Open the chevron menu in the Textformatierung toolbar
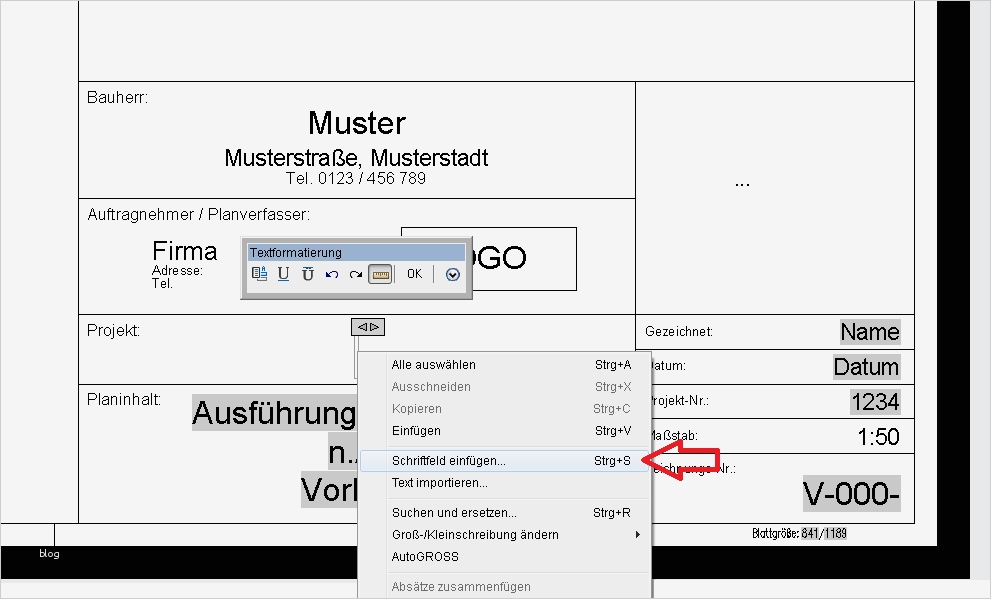 [452, 274]
